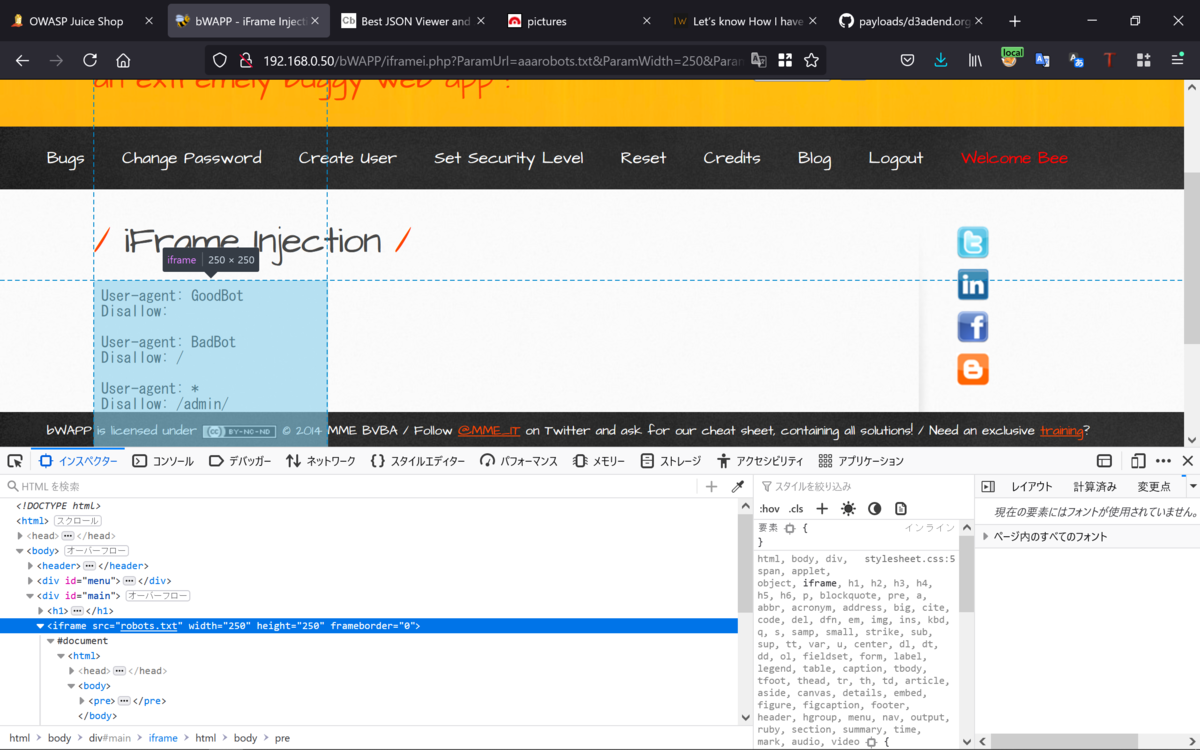Open the extension with green local badge
Screen dimensions: 1200x750
[x=1010, y=59]
